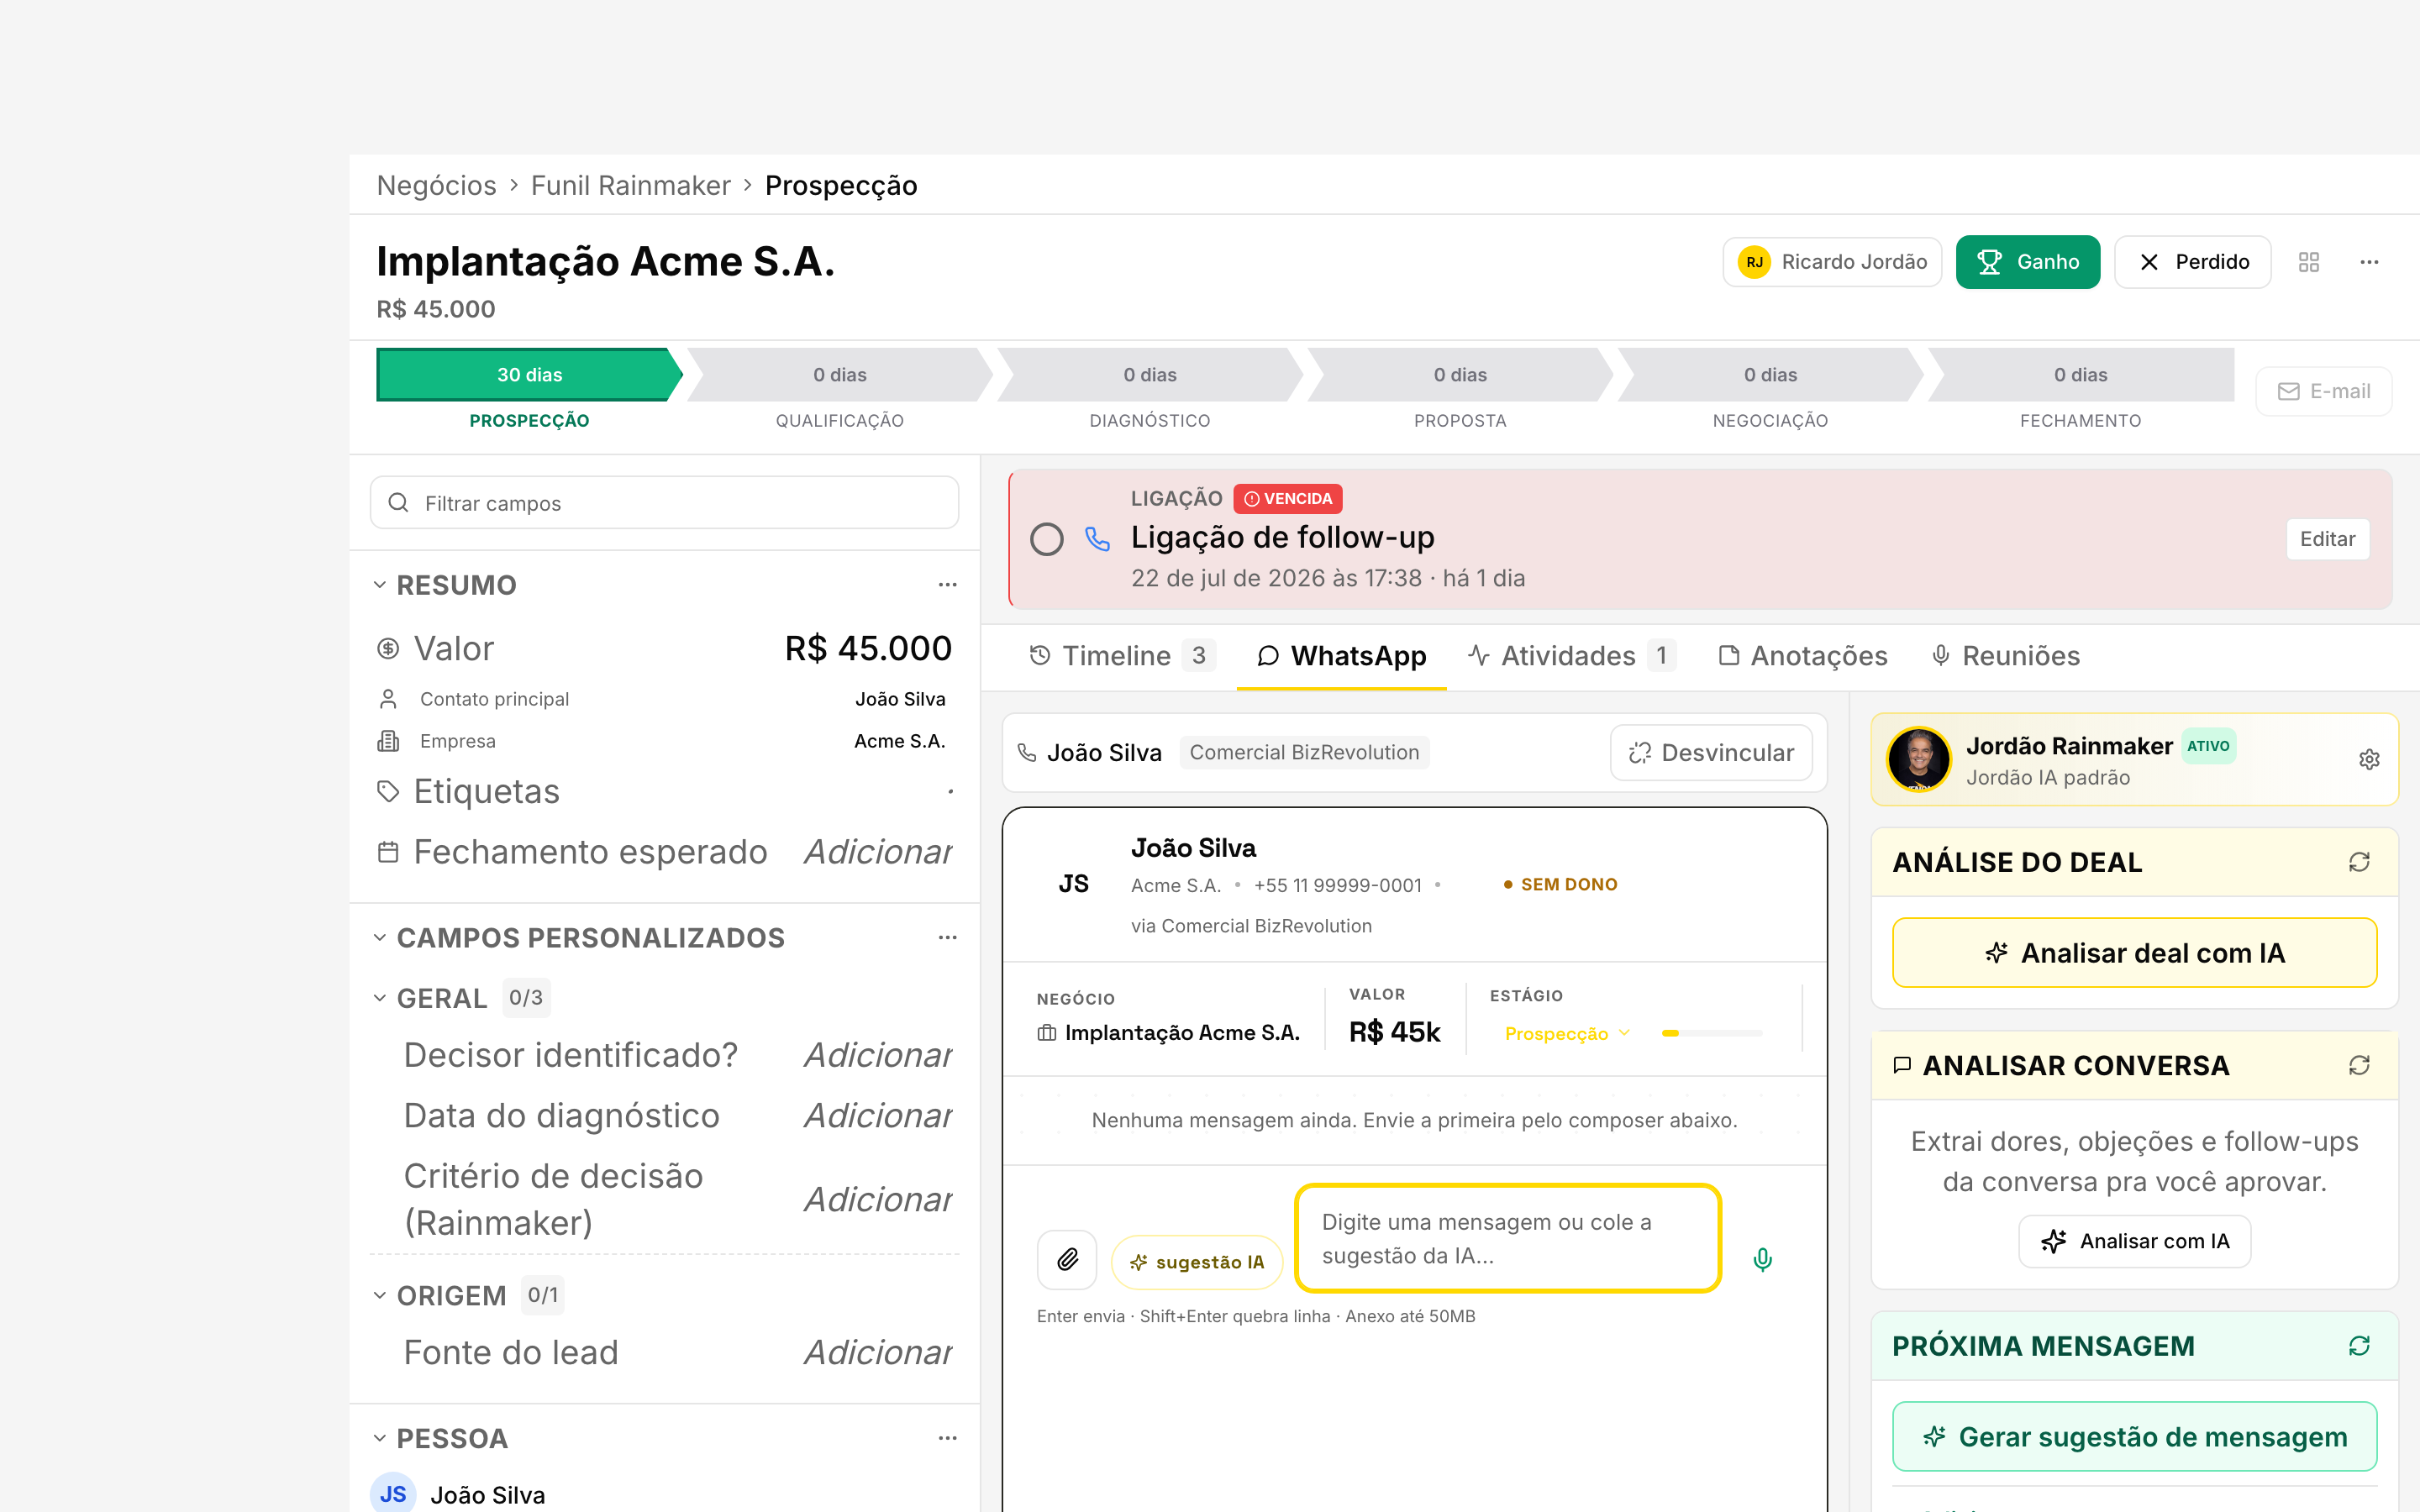Open the Reuniões tab

[2005, 656]
